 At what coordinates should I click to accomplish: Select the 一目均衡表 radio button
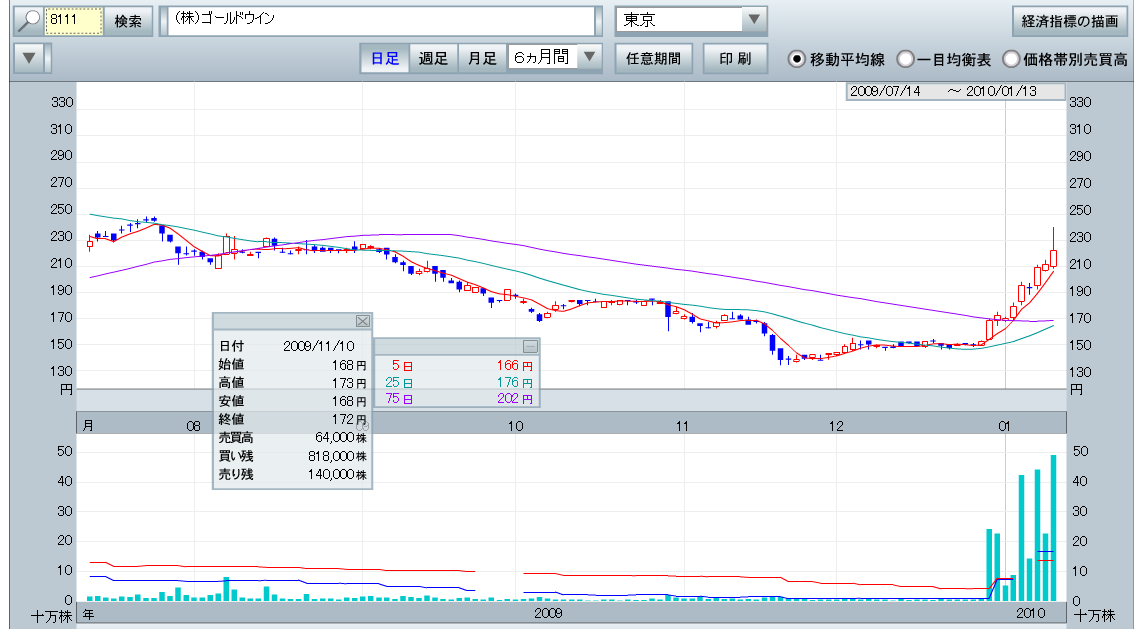tap(905, 59)
